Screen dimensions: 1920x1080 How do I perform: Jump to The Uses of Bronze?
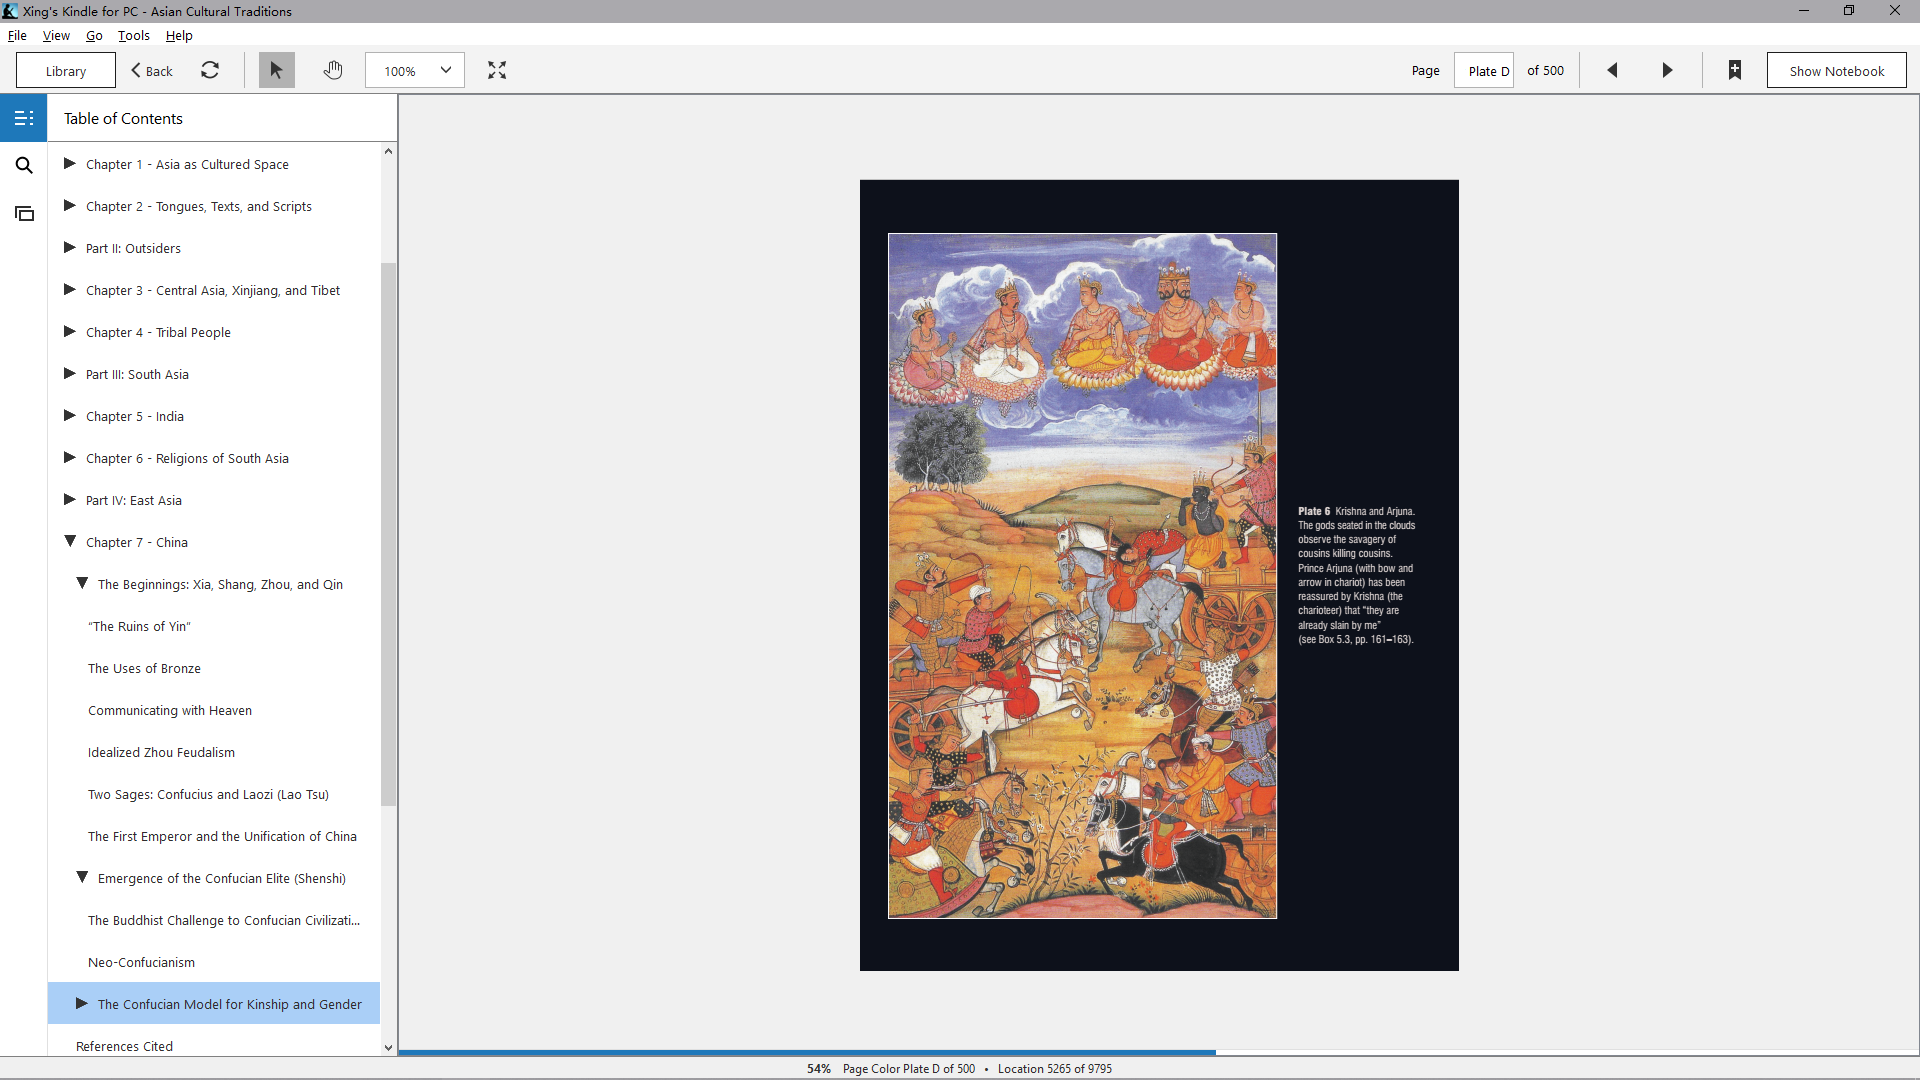144,668
